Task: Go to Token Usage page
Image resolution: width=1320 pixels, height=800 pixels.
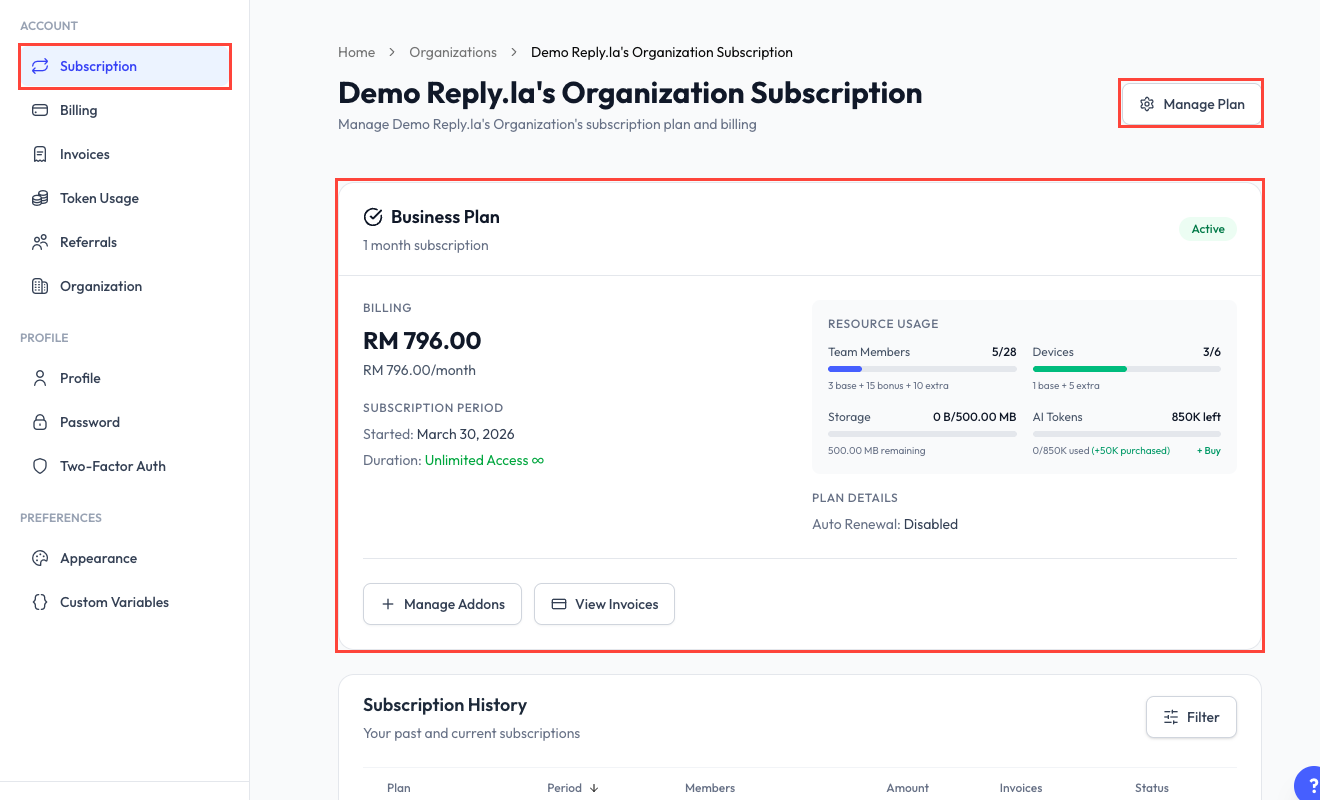Action: click(x=125, y=198)
